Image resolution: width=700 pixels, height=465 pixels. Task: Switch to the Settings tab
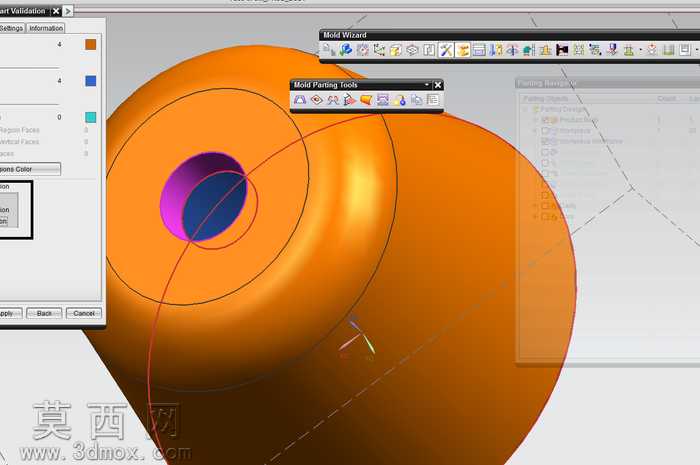click(11, 28)
